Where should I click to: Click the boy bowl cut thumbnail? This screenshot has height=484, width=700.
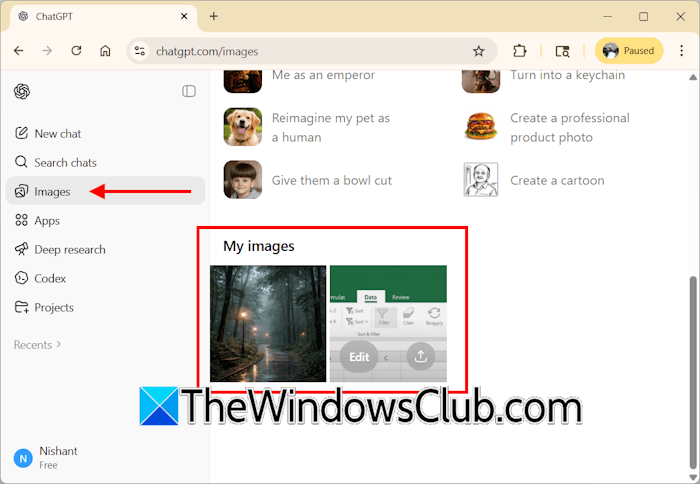point(243,179)
